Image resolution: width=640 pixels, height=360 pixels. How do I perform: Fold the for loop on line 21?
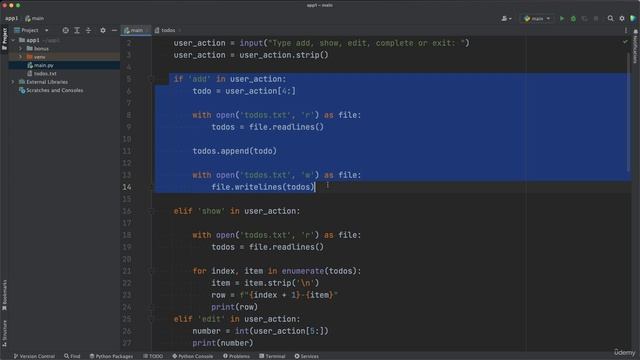click(x=150, y=271)
